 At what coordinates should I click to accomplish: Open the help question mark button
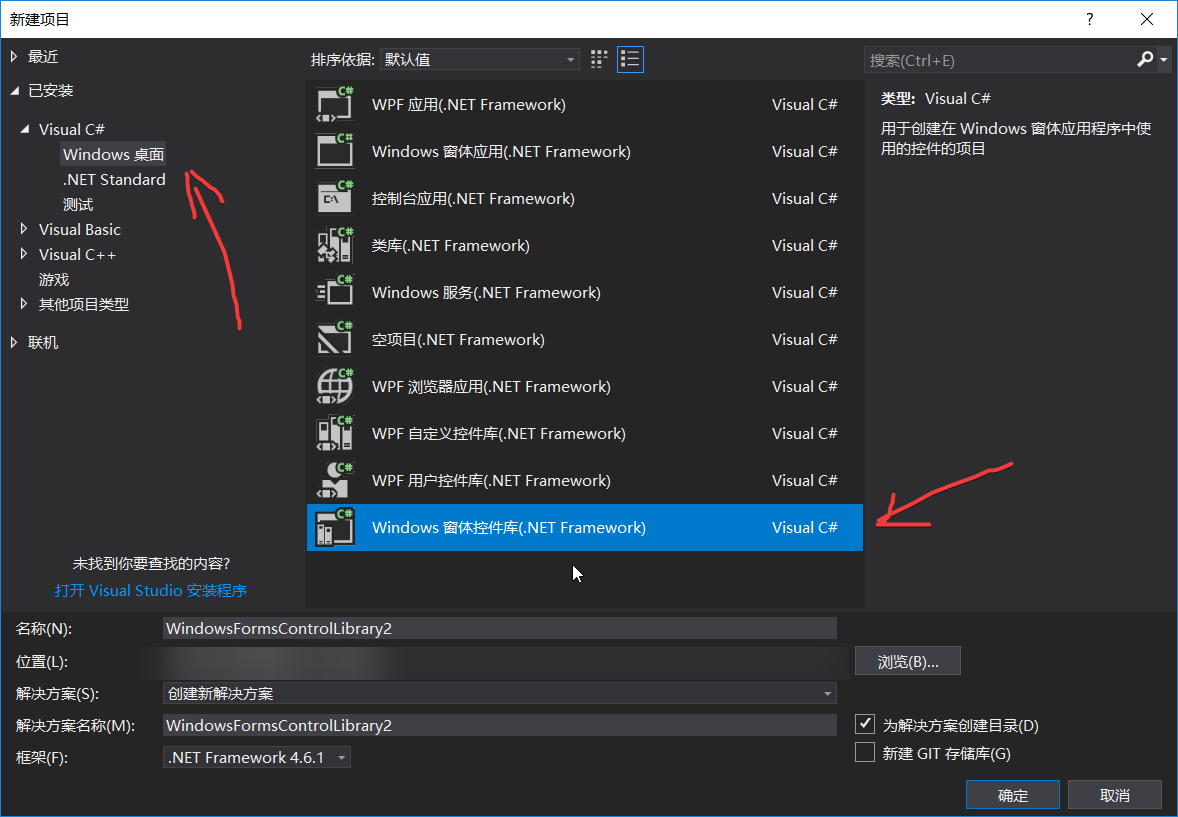tap(1089, 19)
